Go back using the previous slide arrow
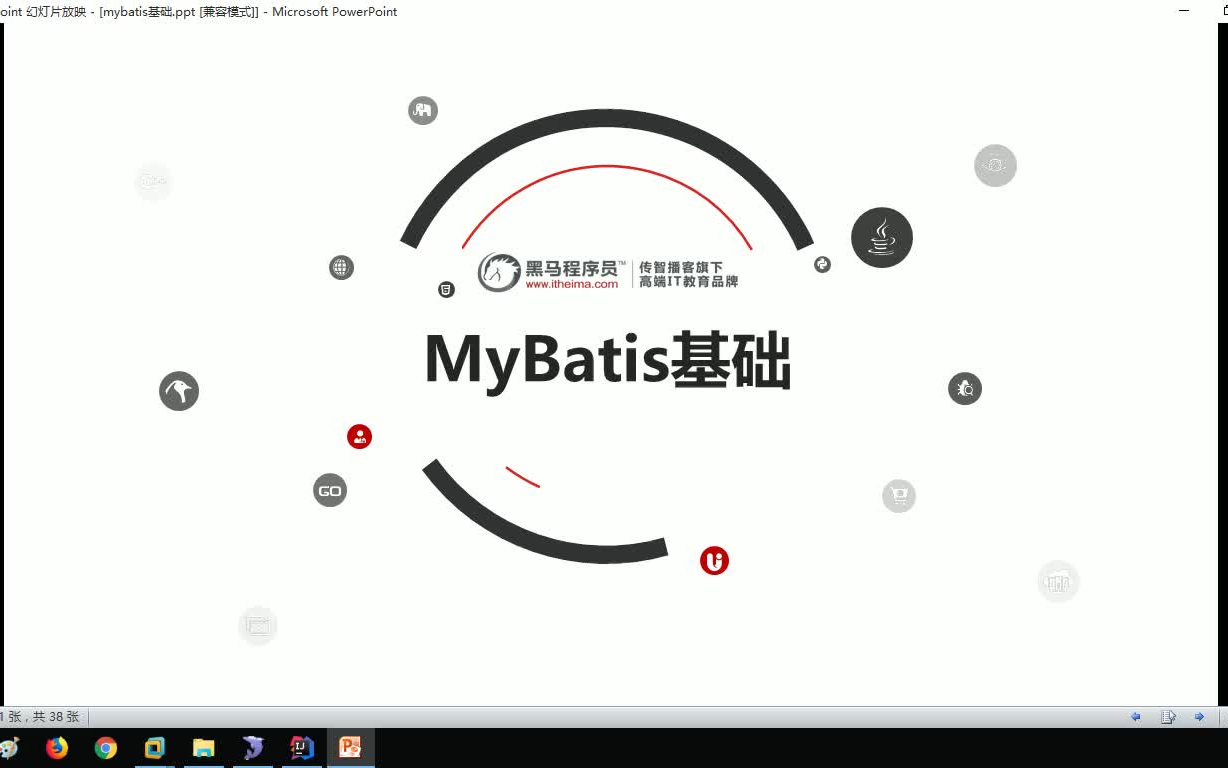The height and width of the screenshot is (768, 1228). 1137,716
